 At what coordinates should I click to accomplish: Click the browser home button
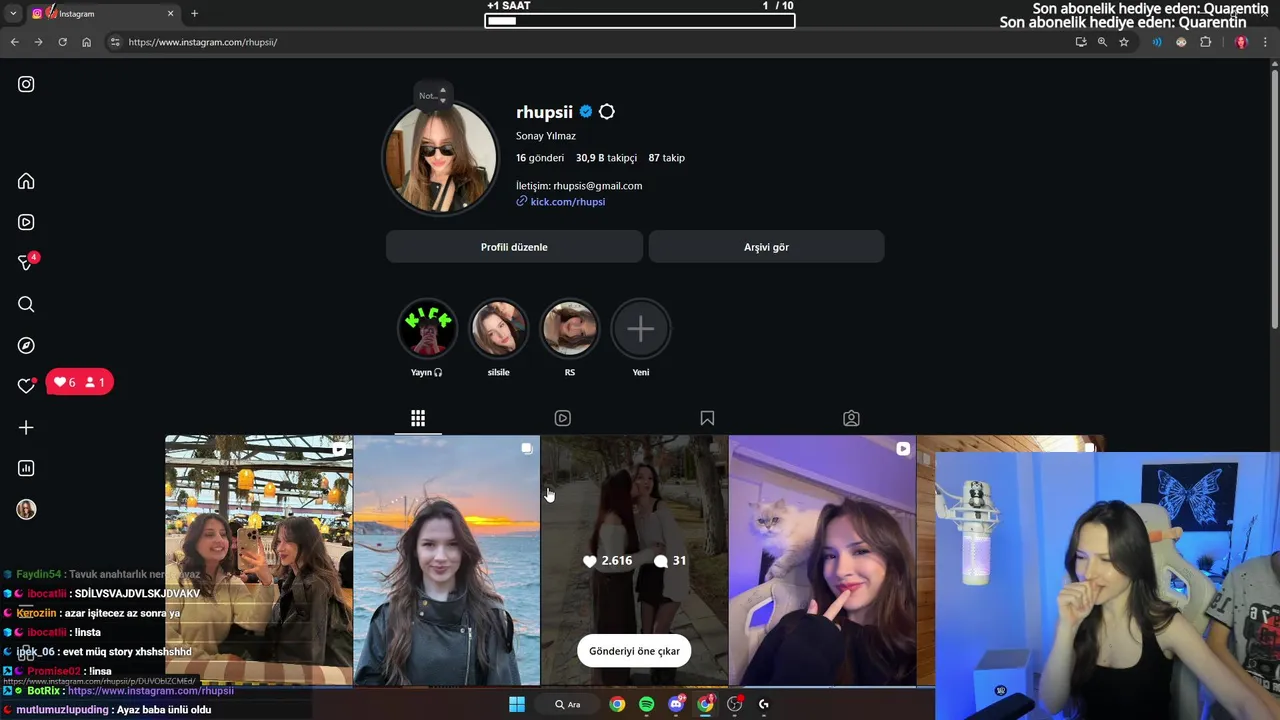pos(86,42)
